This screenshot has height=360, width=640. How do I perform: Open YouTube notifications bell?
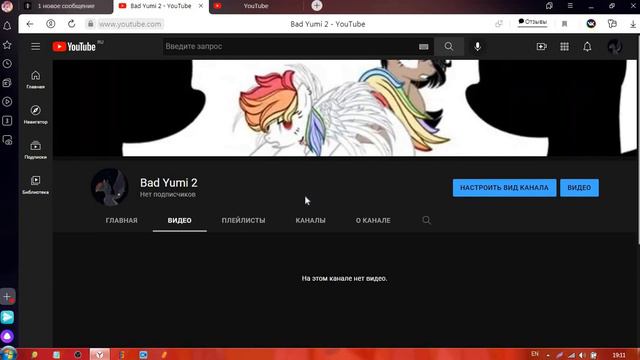[587, 47]
